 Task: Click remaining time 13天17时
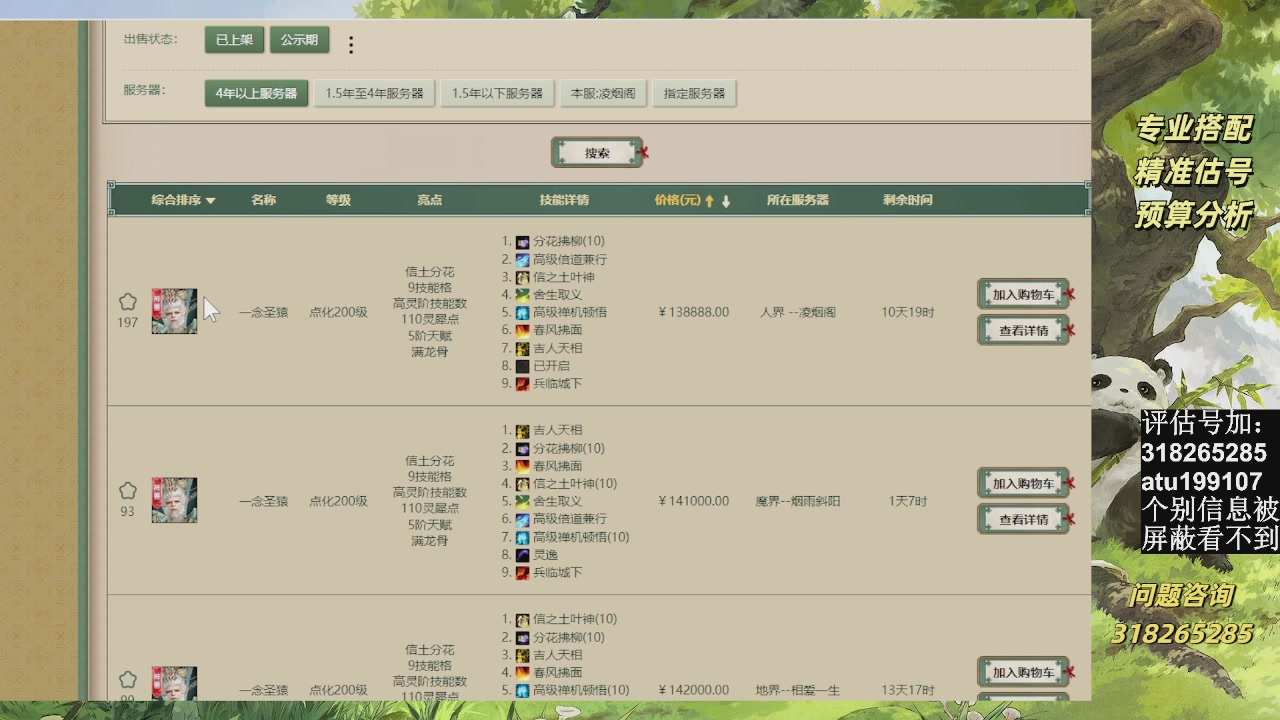(908, 690)
